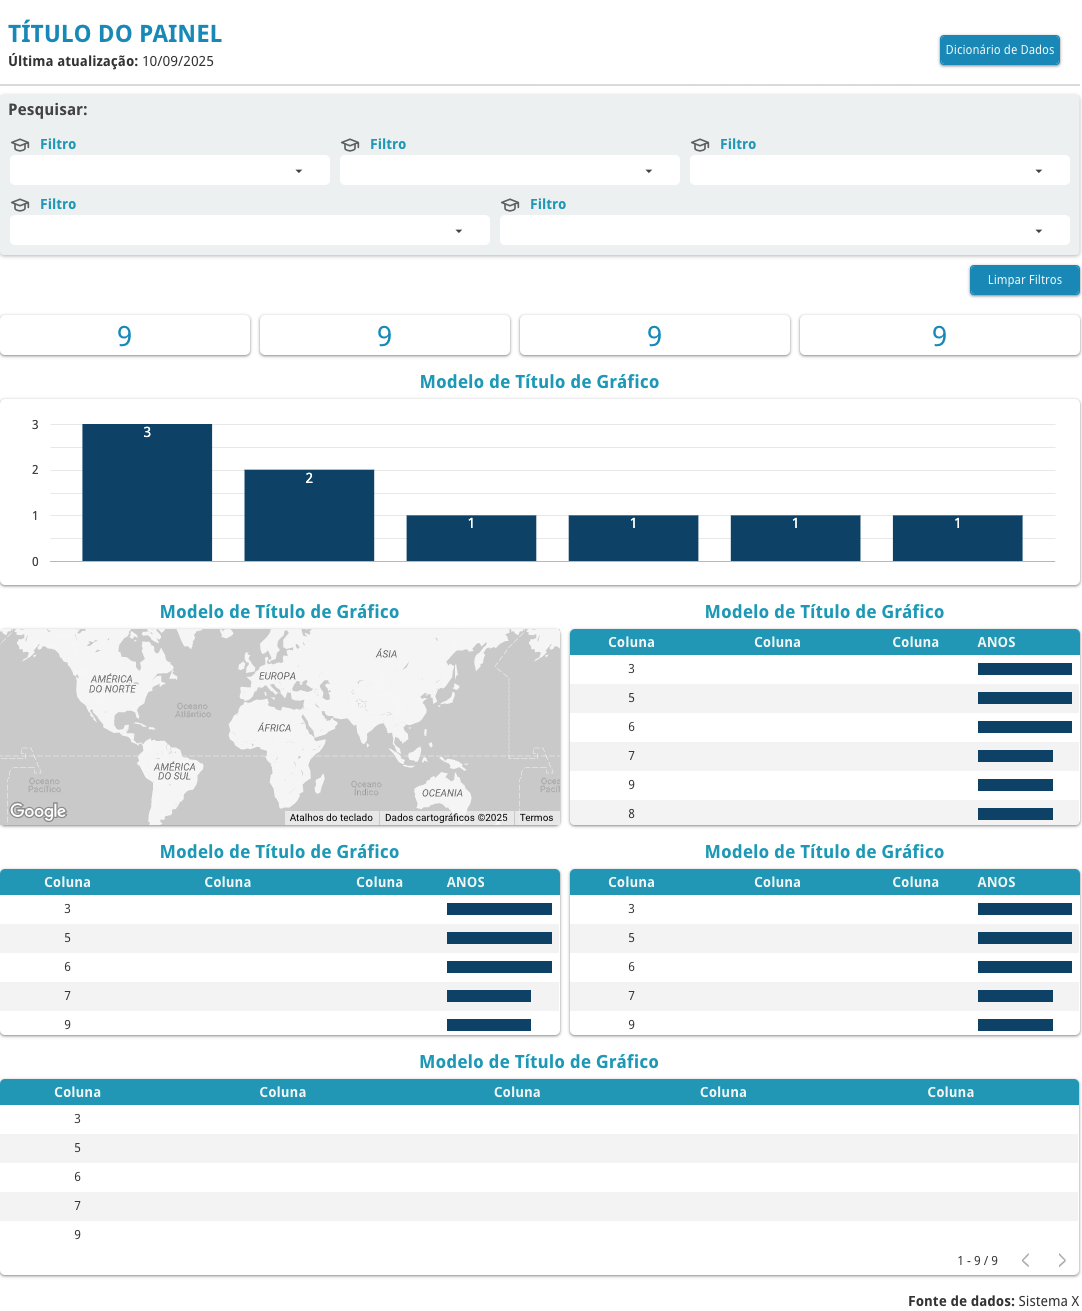Viewport: 1082px width, 1311px height.
Task: Open the Dicionário de Dados button
Action: 999,50
